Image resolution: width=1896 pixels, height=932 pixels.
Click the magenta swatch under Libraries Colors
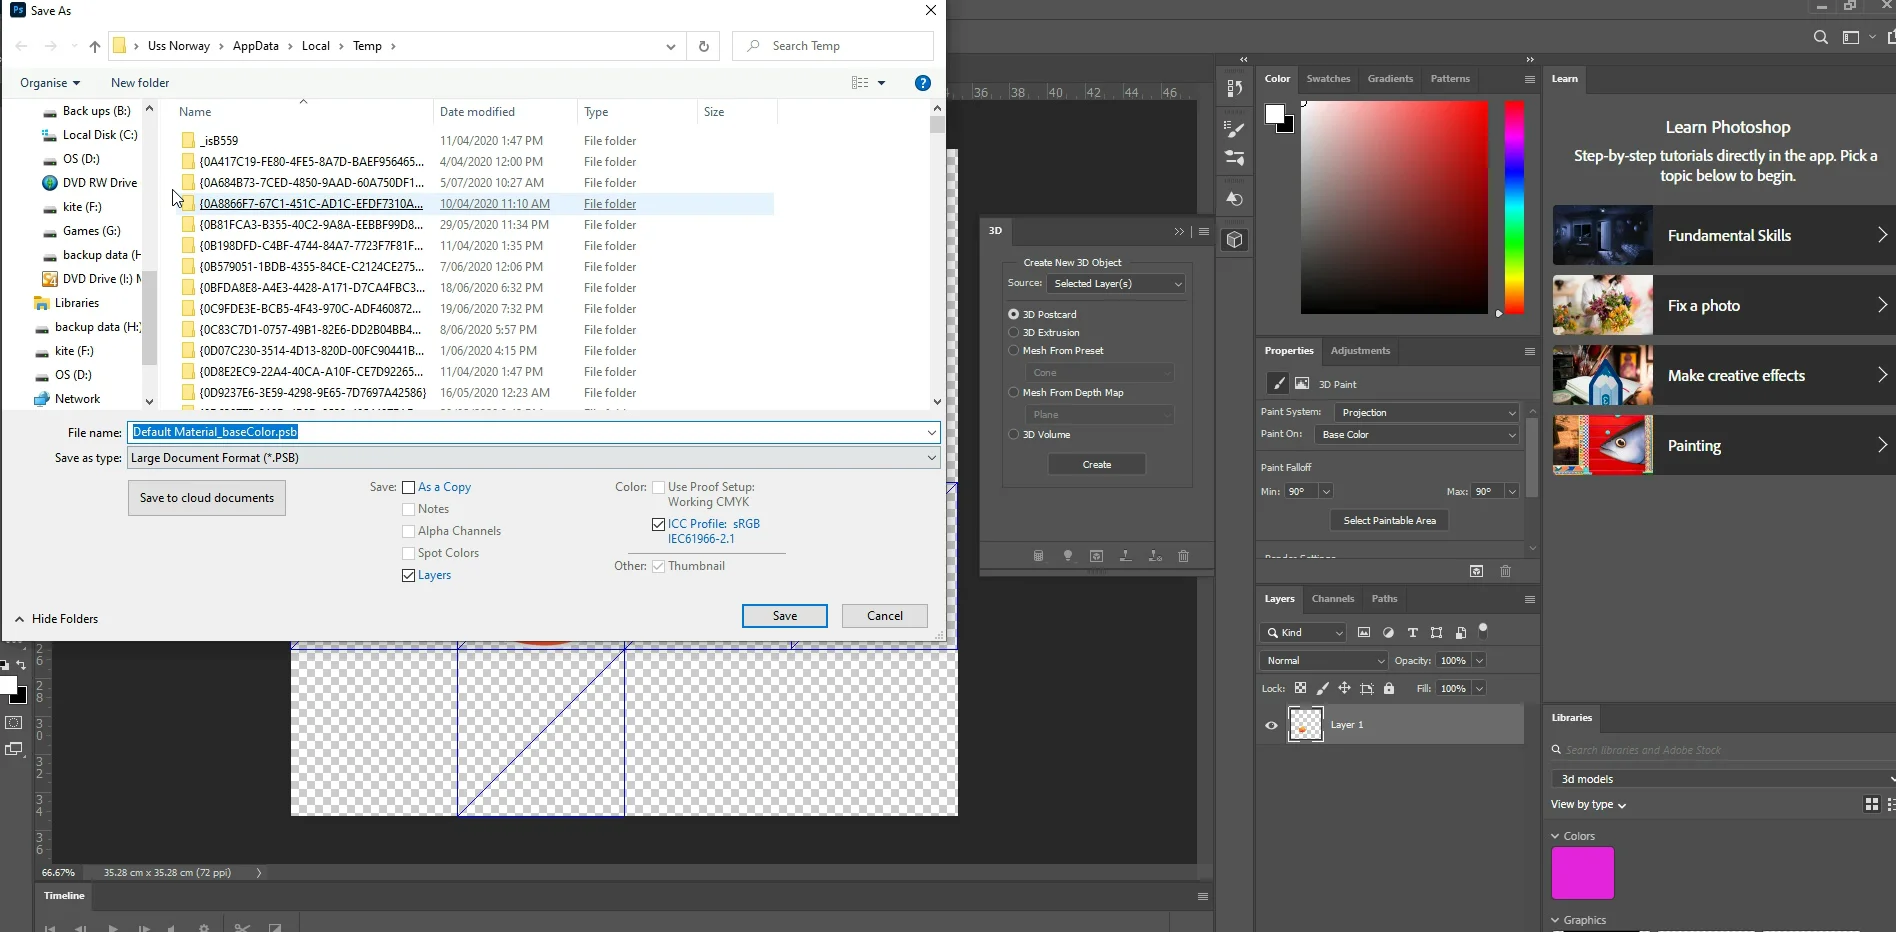(1582, 873)
